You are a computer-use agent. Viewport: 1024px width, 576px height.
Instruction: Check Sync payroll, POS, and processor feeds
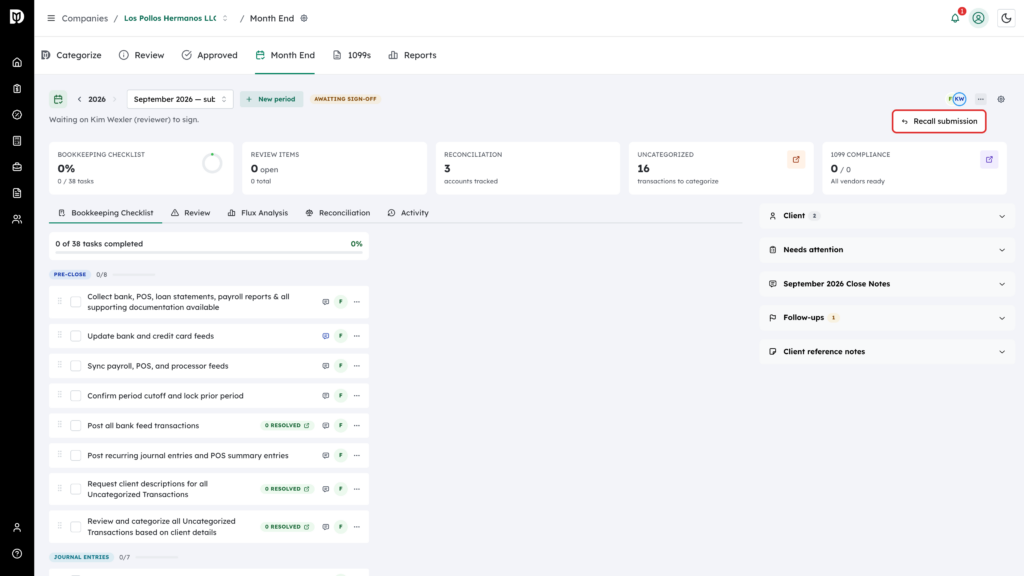[x=76, y=366]
